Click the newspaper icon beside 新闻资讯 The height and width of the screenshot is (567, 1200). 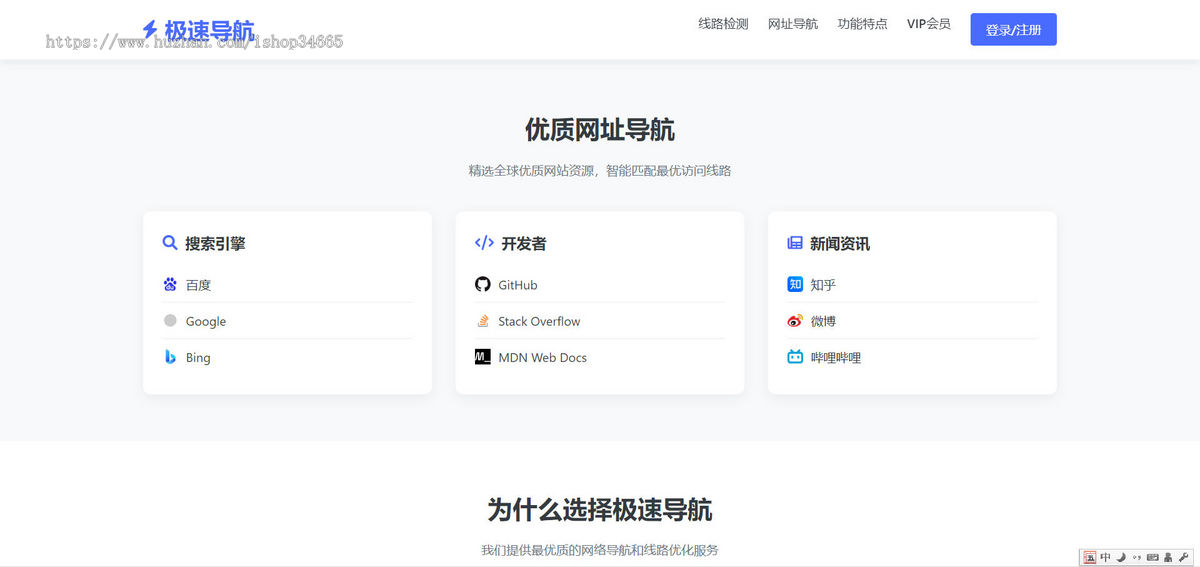(x=795, y=243)
